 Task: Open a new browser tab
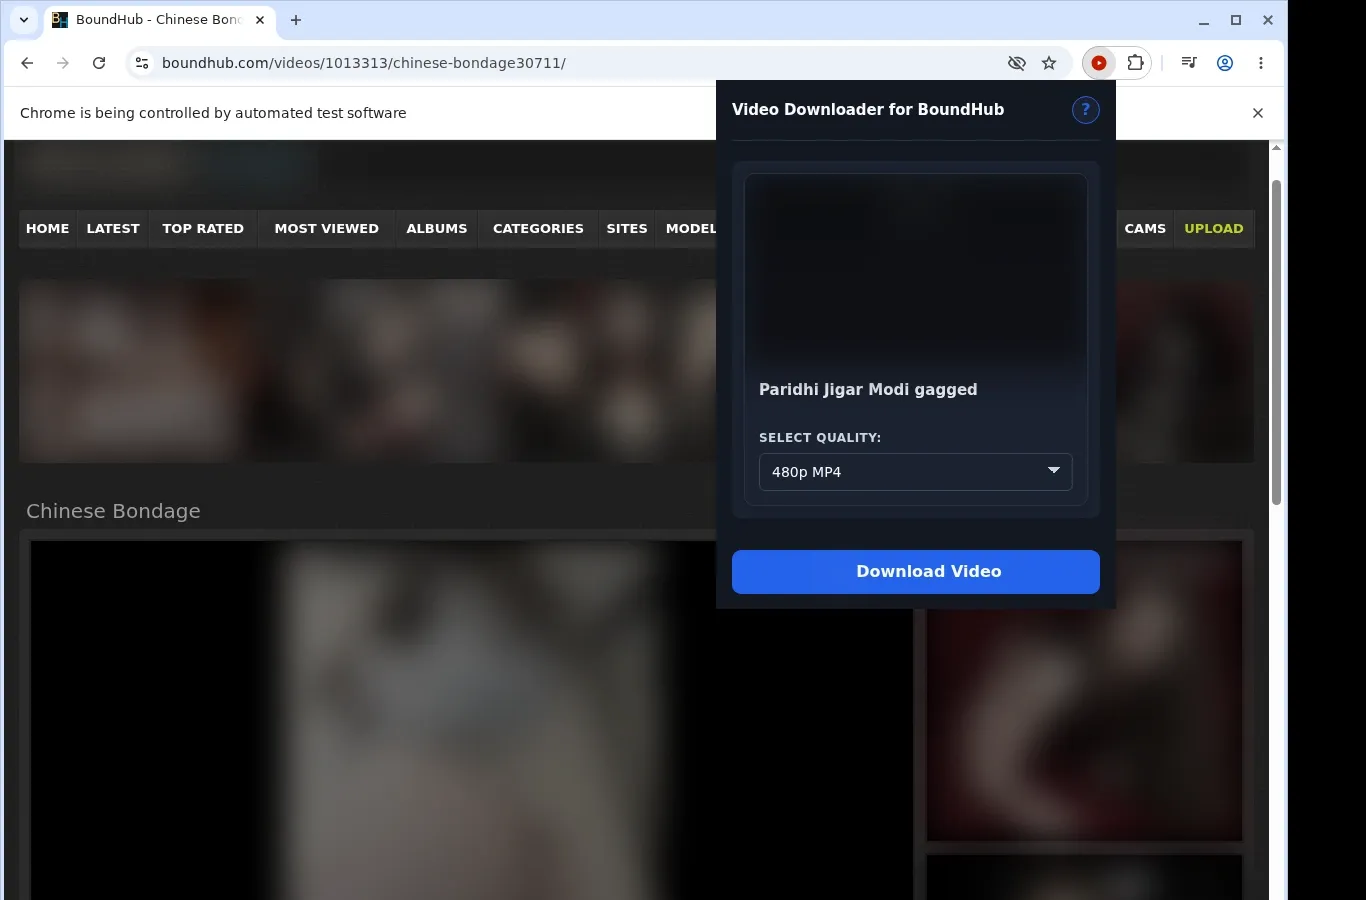click(x=296, y=20)
